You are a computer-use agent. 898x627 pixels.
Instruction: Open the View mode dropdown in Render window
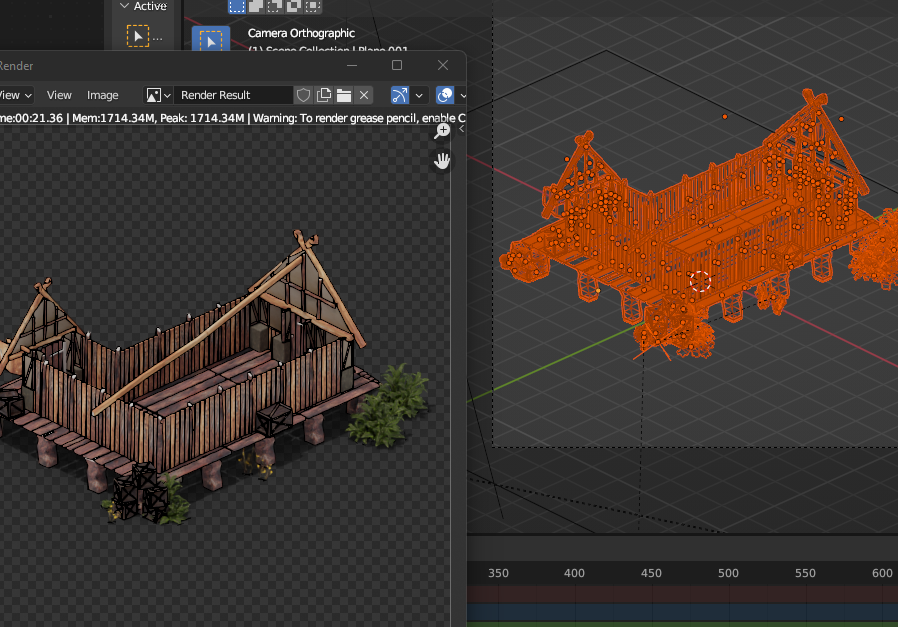pyautogui.click(x=16, y=95)
